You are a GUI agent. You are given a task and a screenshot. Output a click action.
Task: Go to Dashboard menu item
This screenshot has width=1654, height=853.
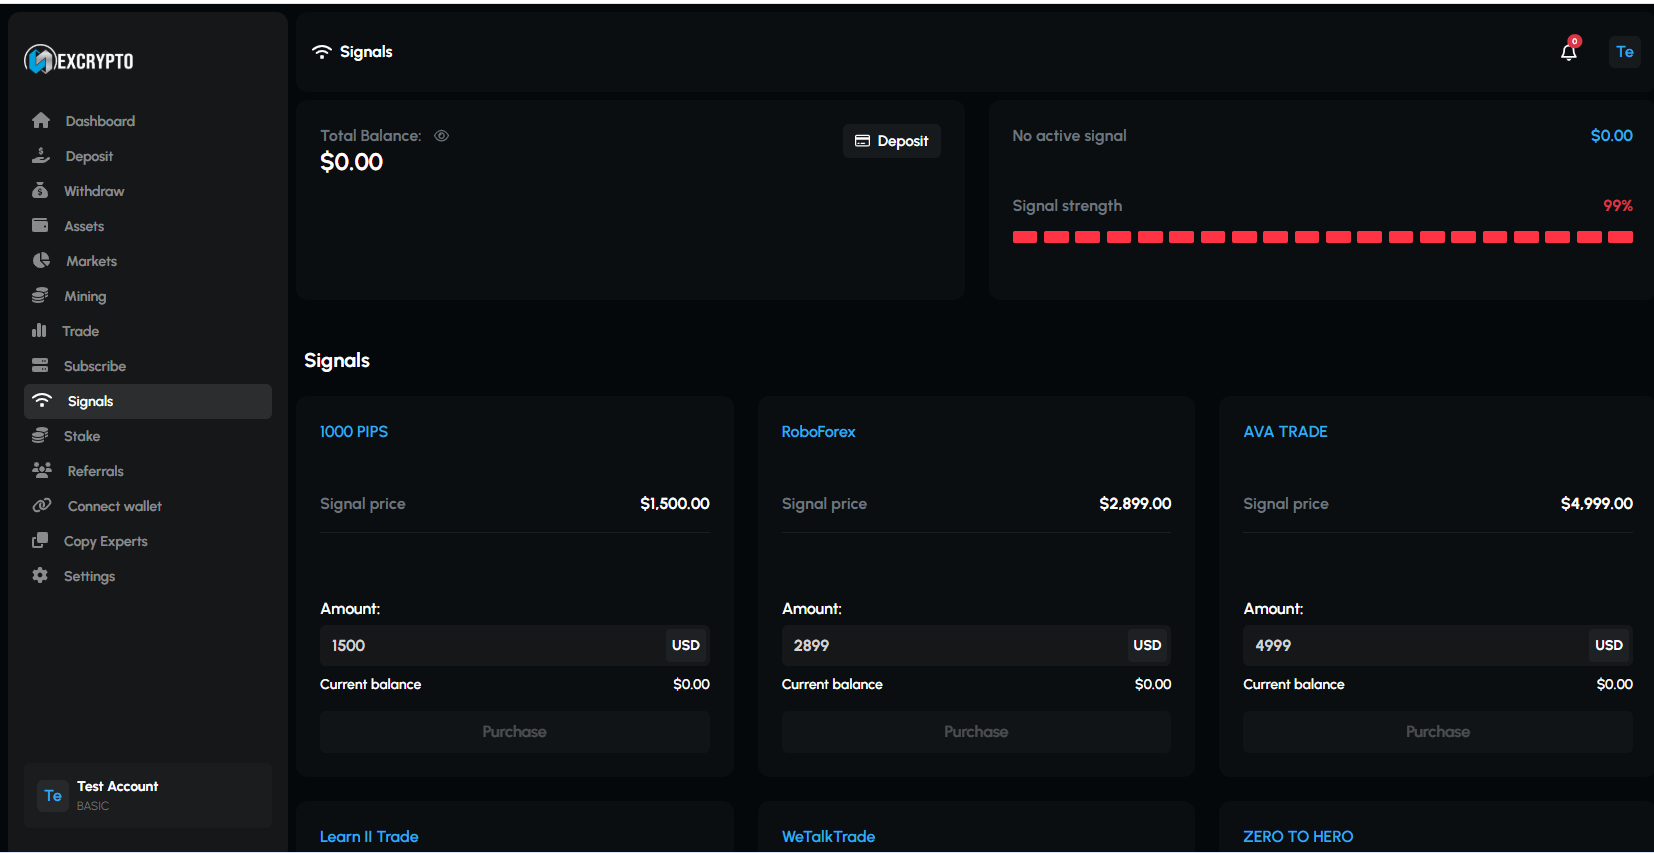tap(148, 120)
